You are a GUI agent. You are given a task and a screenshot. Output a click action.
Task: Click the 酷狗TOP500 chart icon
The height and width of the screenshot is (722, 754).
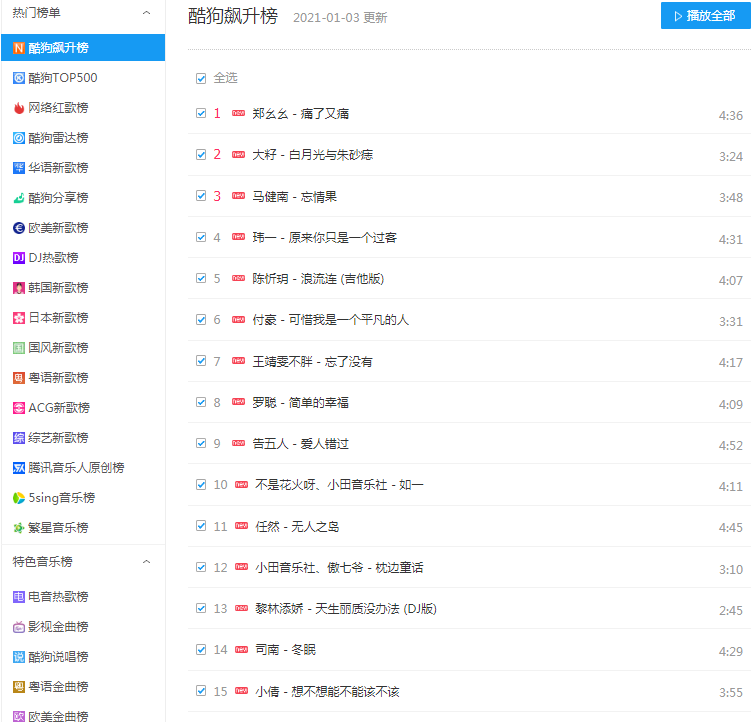[18, 78]
